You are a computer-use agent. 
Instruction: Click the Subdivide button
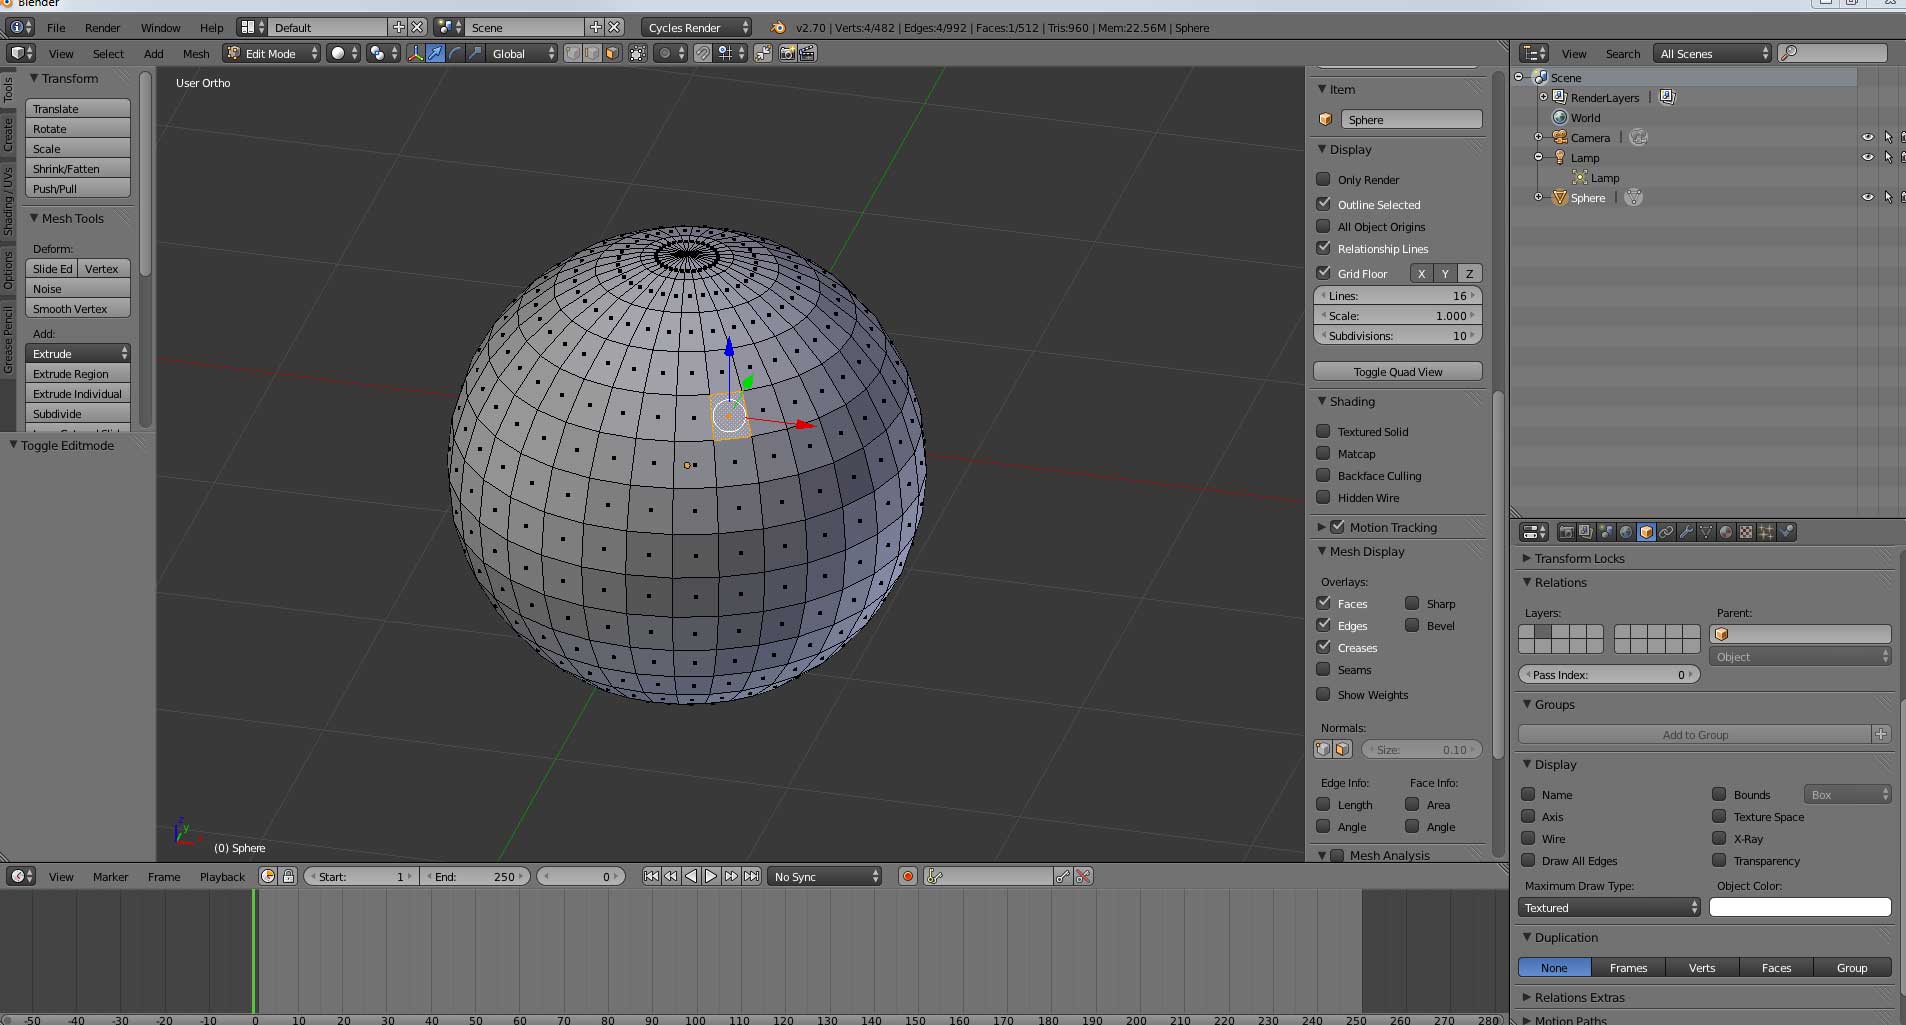78,414
